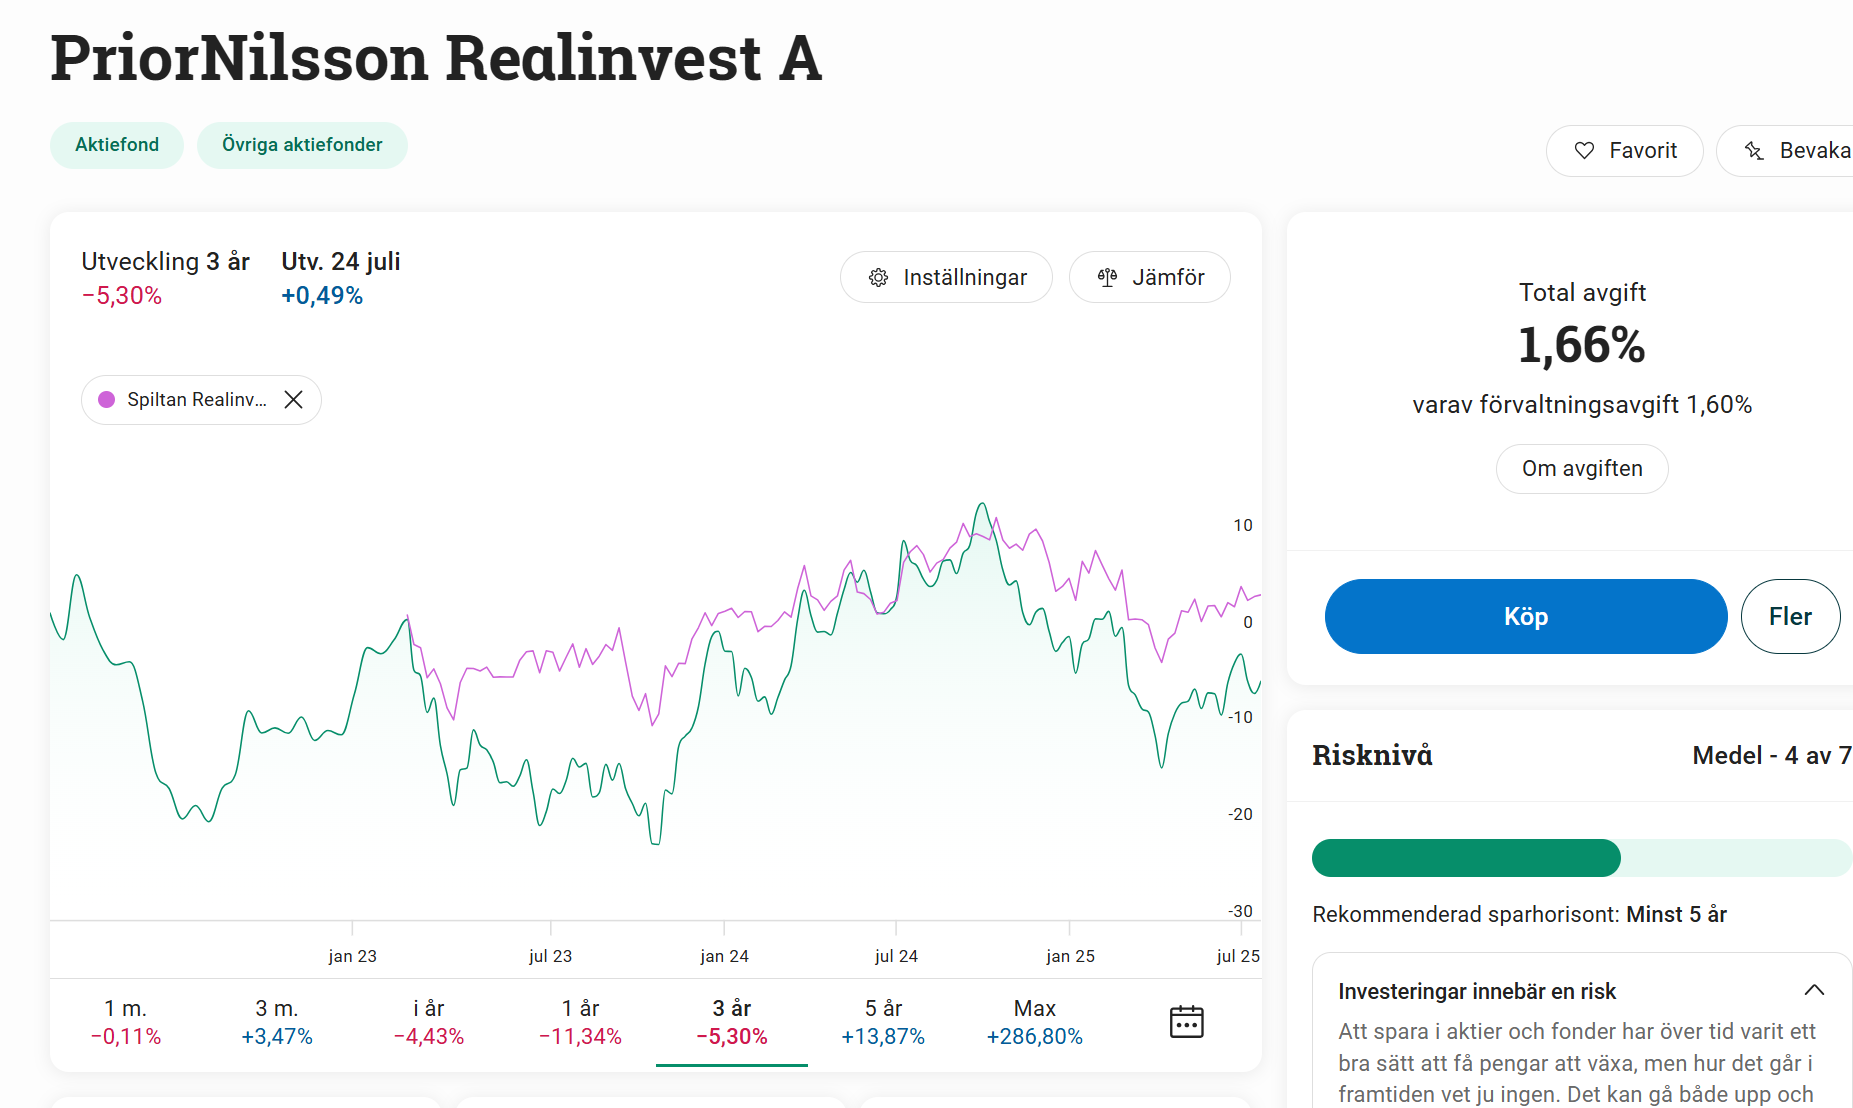Click the Jämför scales icon

(1107, 278)
